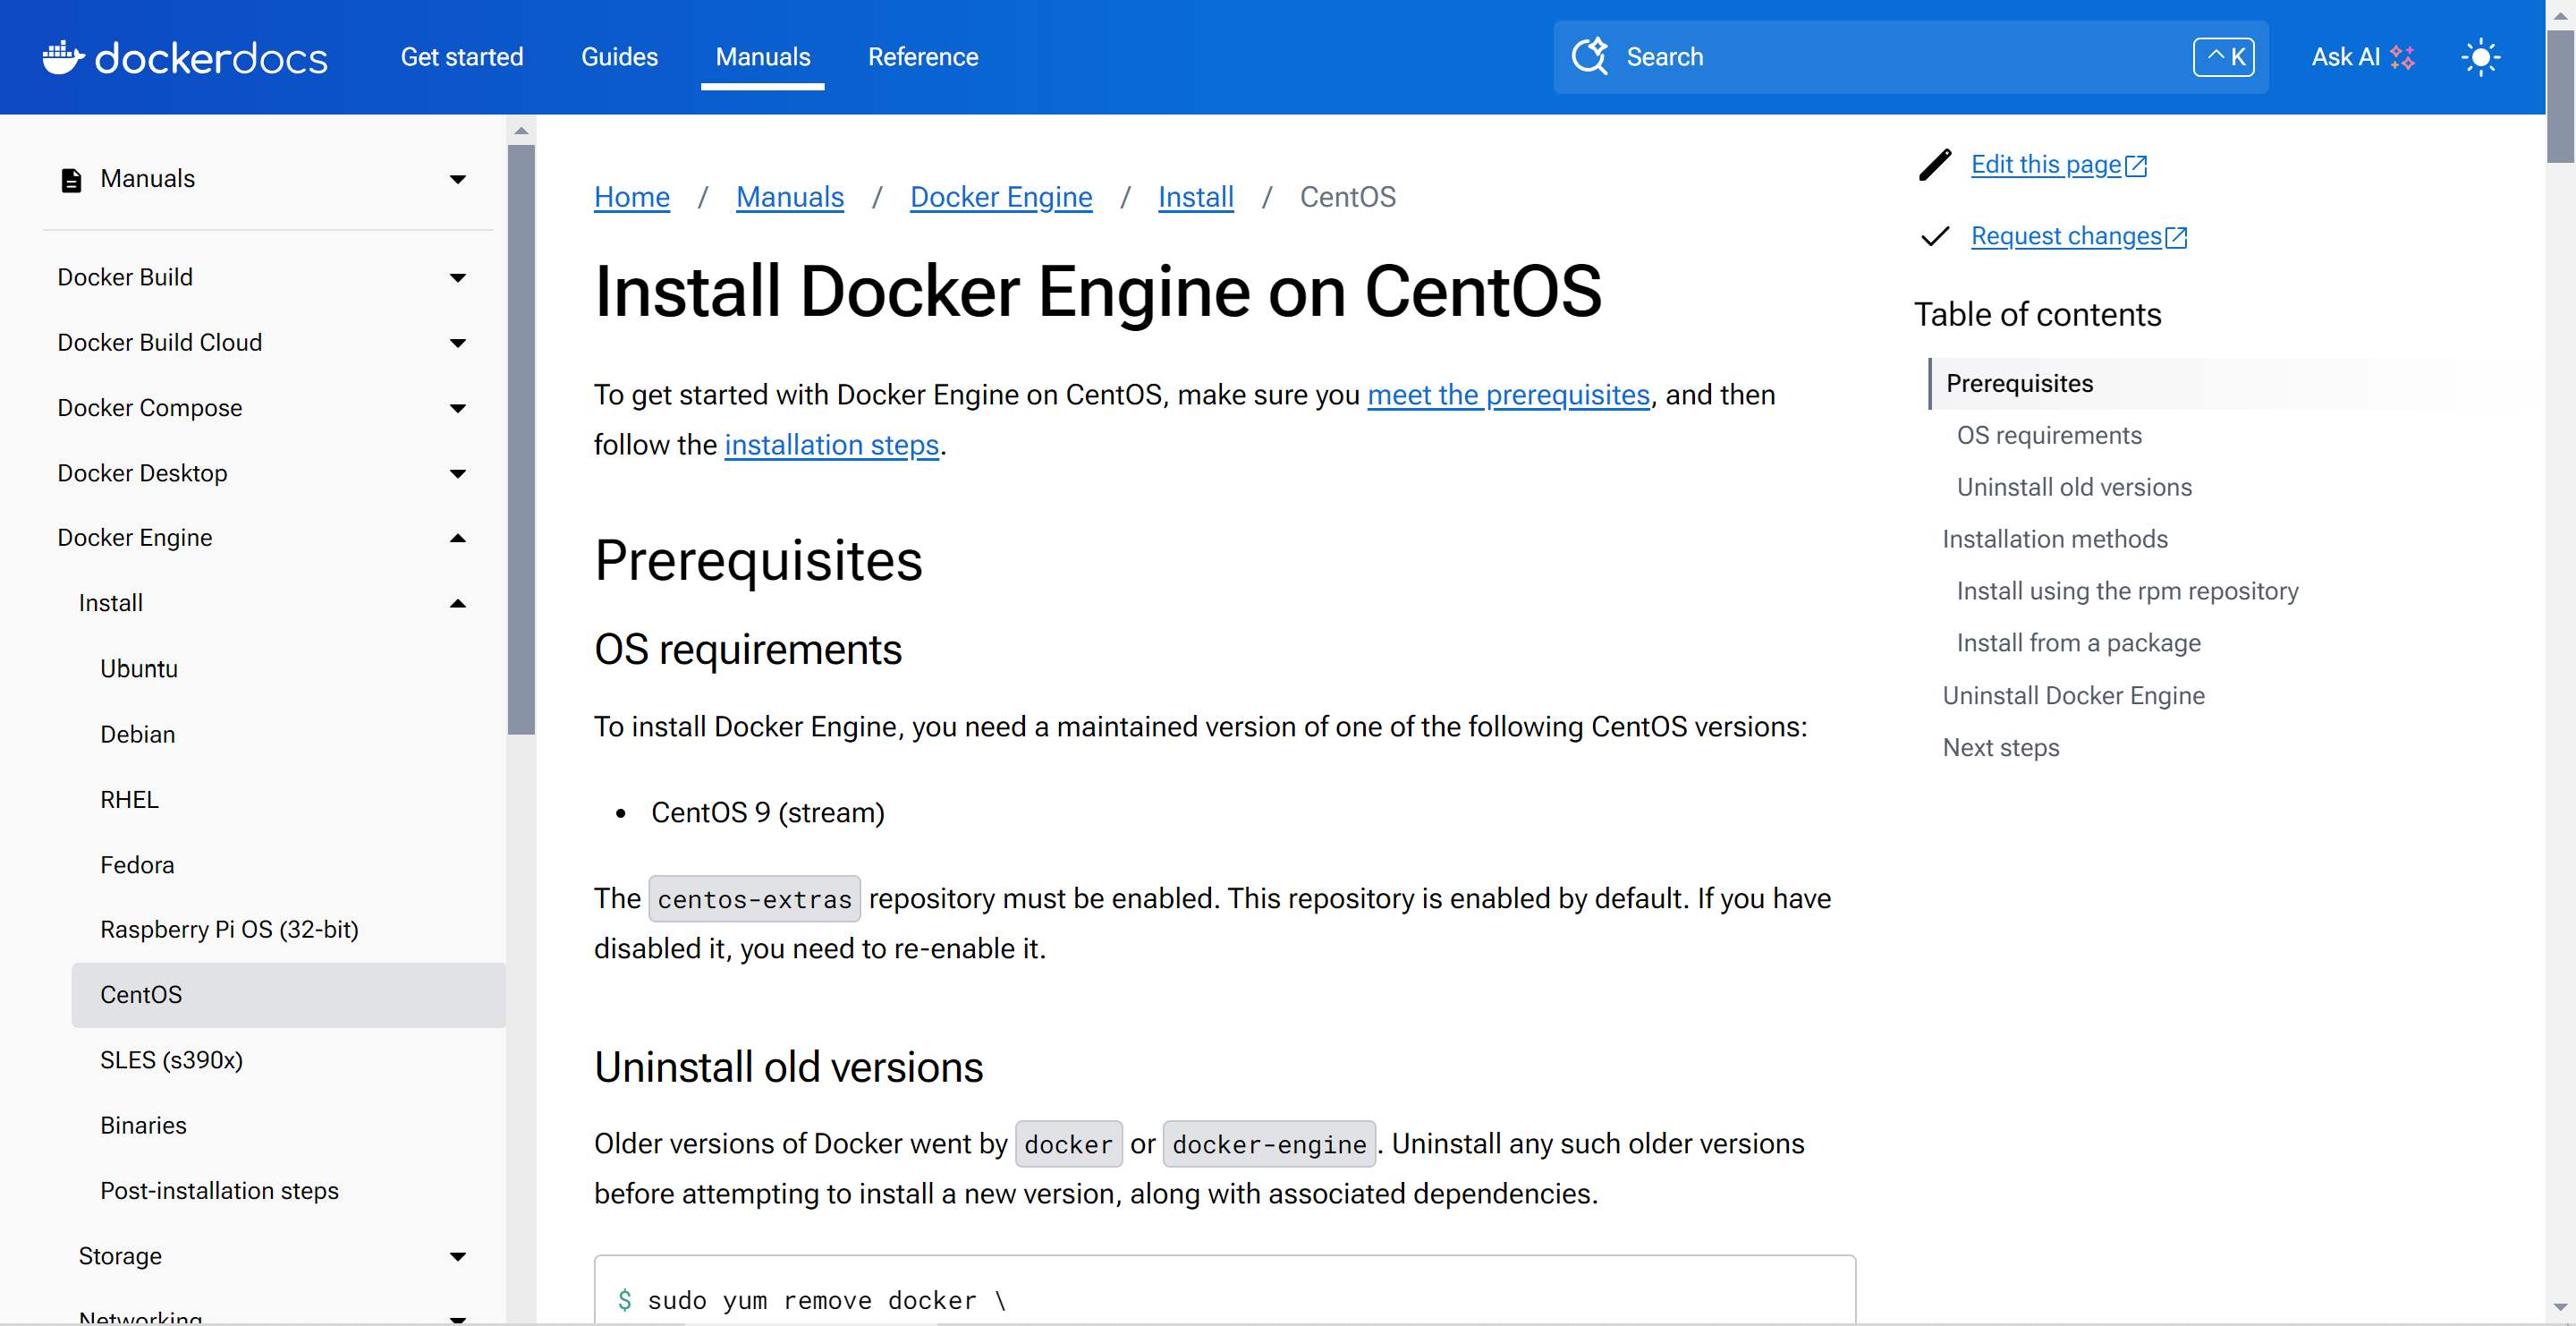Open SLES (s390x) sidebar item
The image size is (2576, 1326).
point(171,1060)
